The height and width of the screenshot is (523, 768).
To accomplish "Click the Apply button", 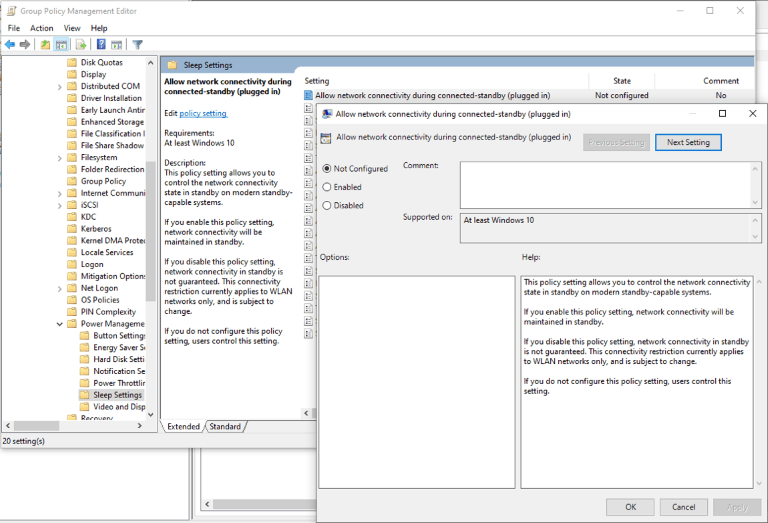I will [x=737, y=507].
